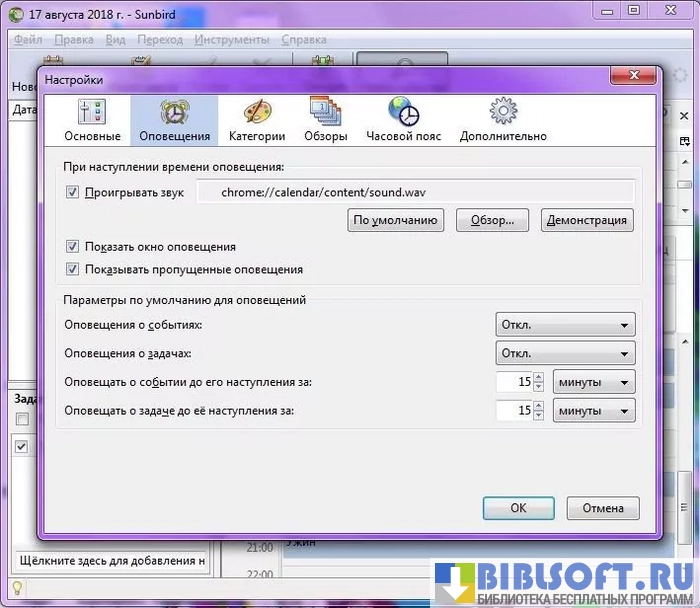Viewport: 700px width, 608px height.
Task: Toggle the Проигрывать звук checkbox
Action: [x=72, y=191]
